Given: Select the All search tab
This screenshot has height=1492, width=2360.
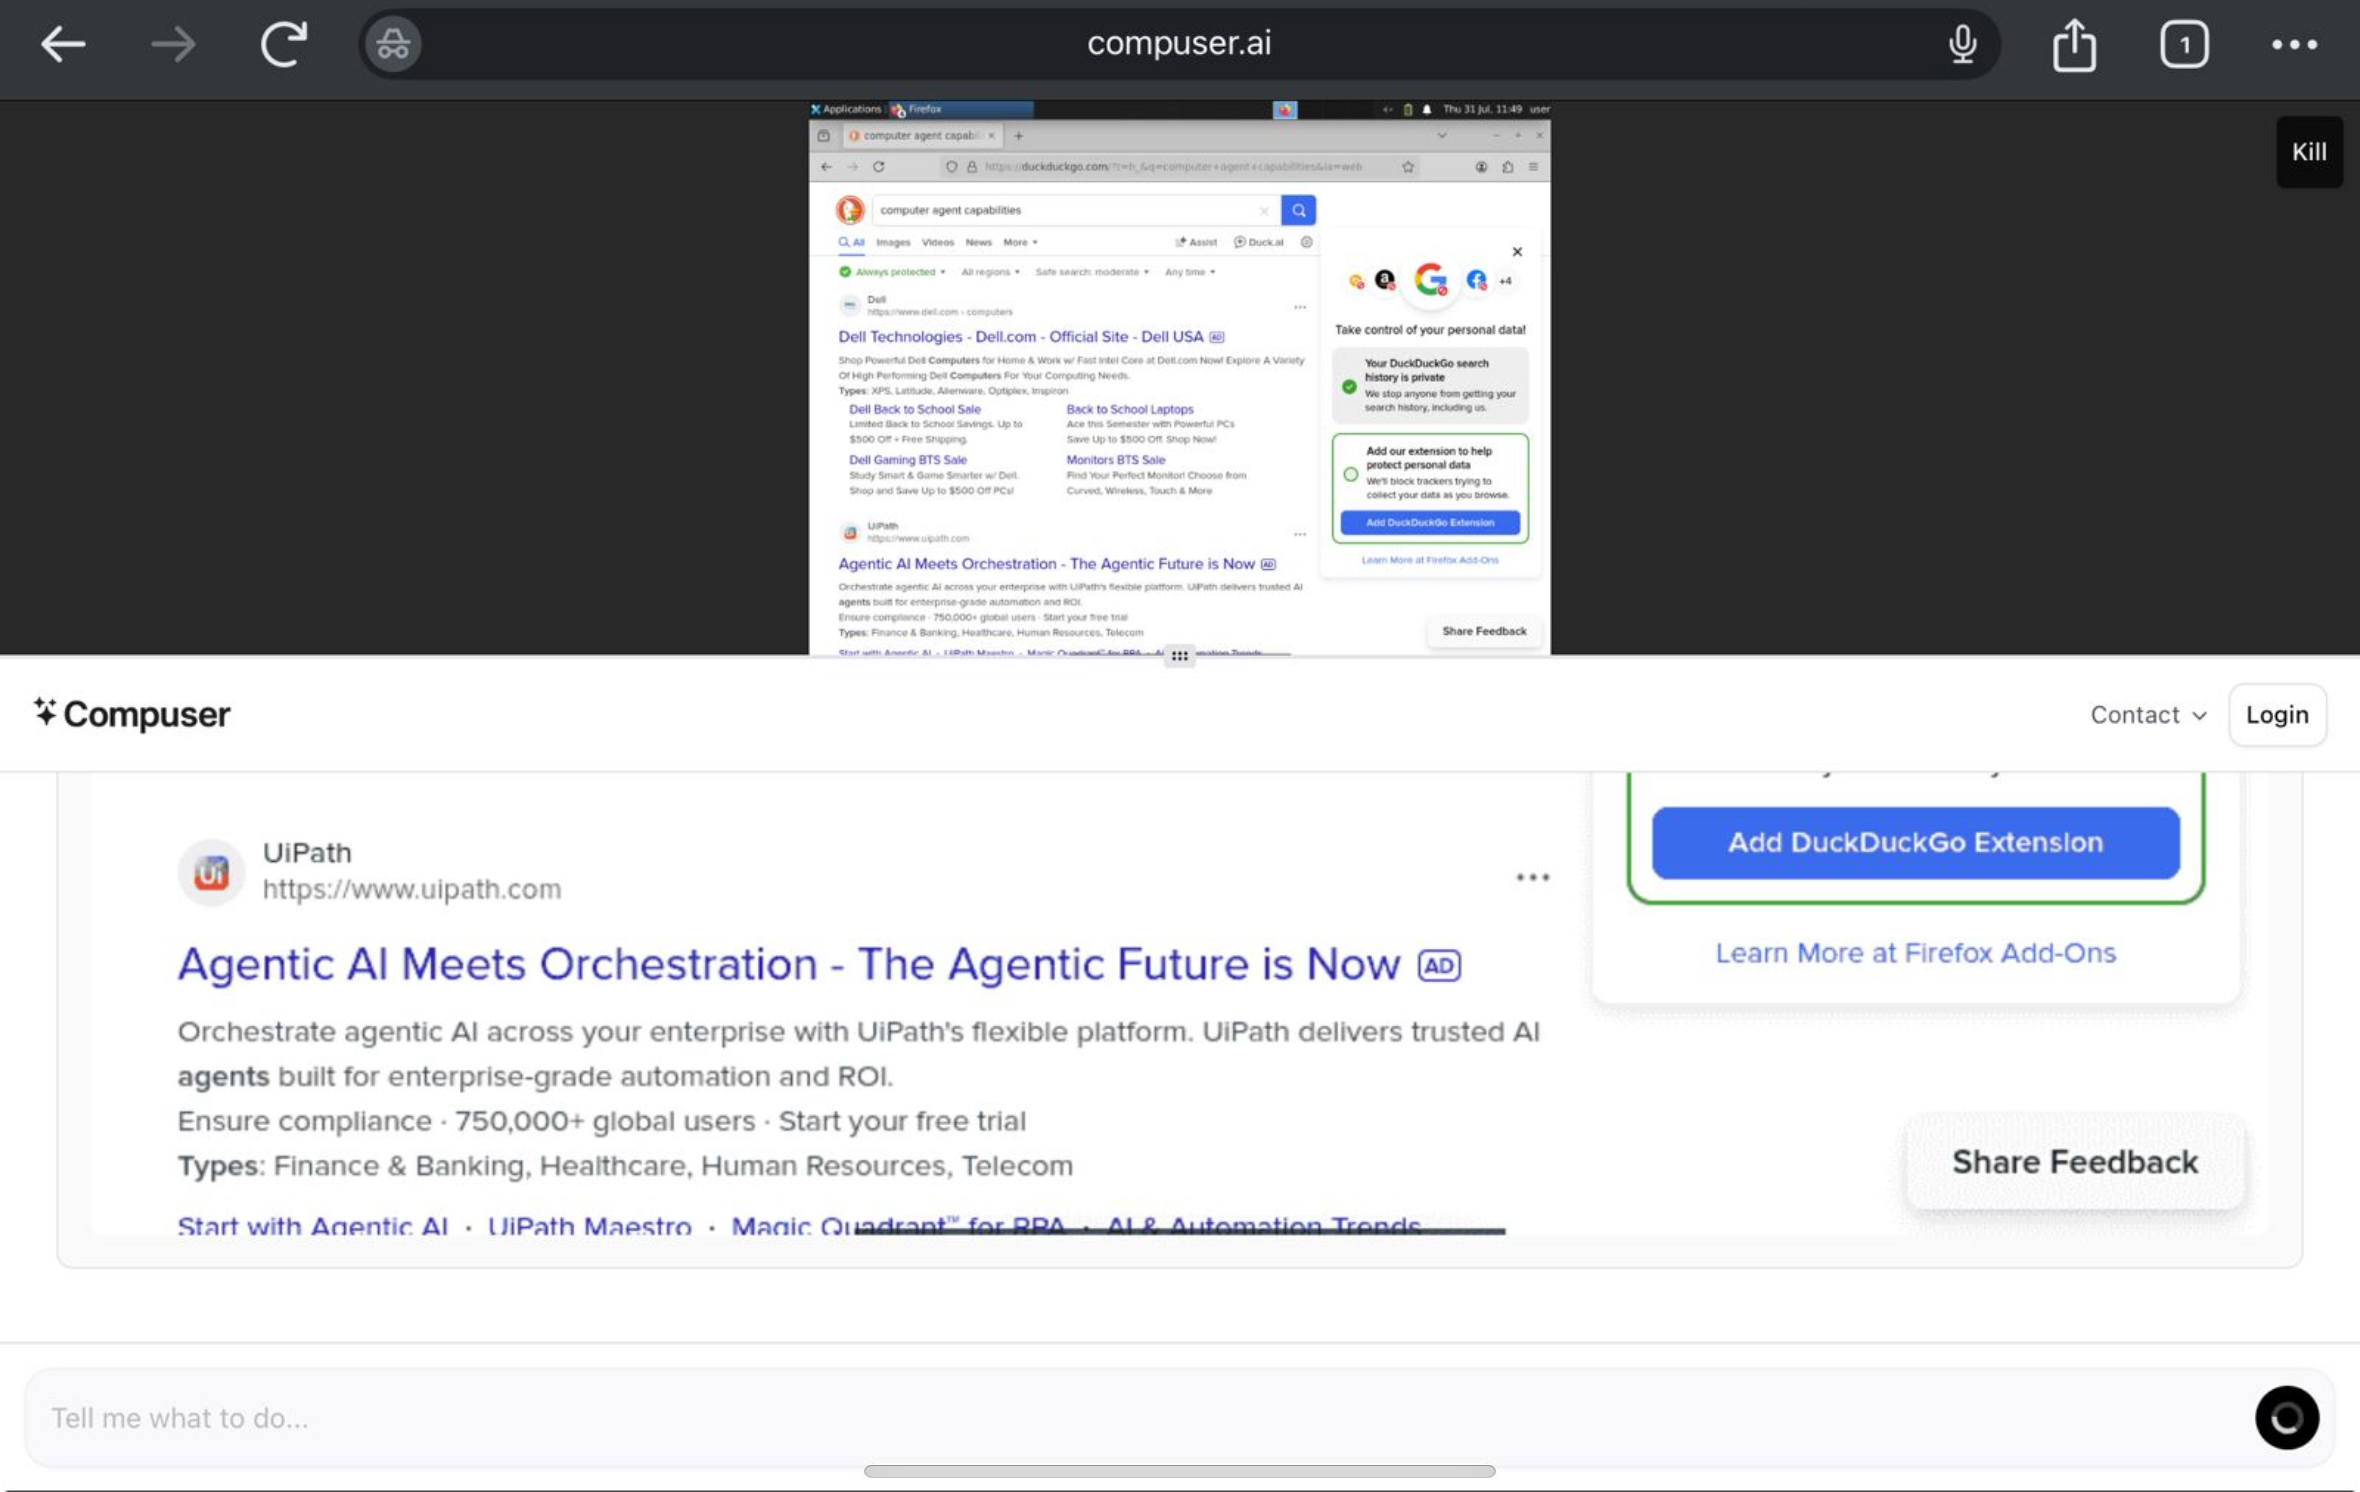Looking at the screenshot, I should coord(852,242).
